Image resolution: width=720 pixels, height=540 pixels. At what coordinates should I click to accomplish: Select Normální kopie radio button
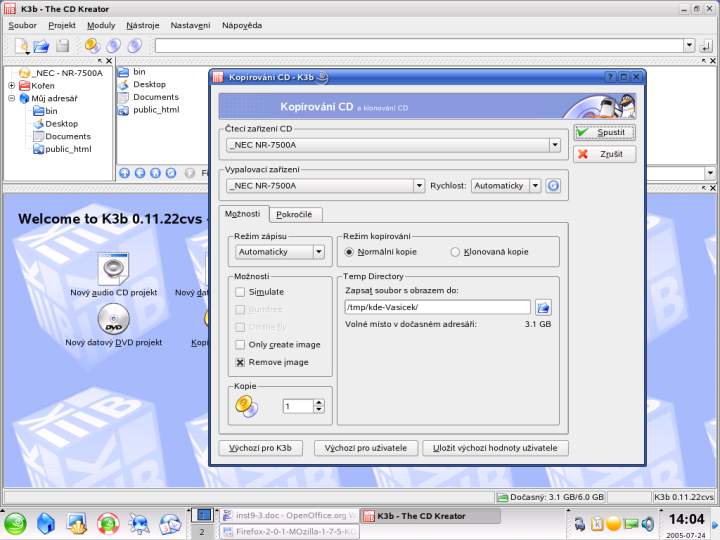pos(349,252)
